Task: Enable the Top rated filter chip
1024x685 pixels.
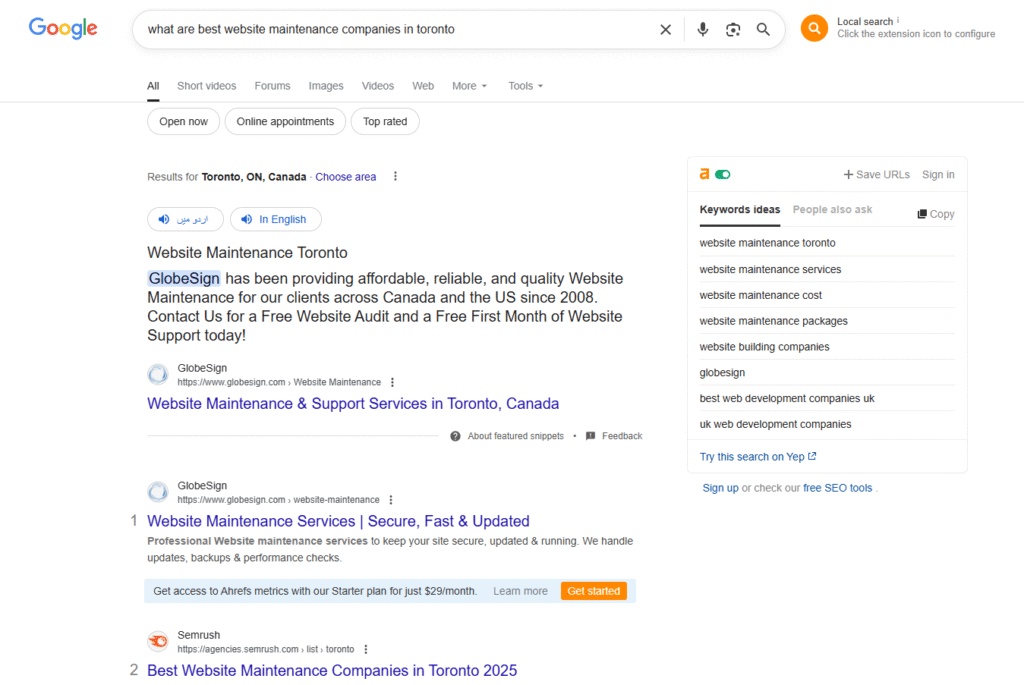Action: (385, 122)
